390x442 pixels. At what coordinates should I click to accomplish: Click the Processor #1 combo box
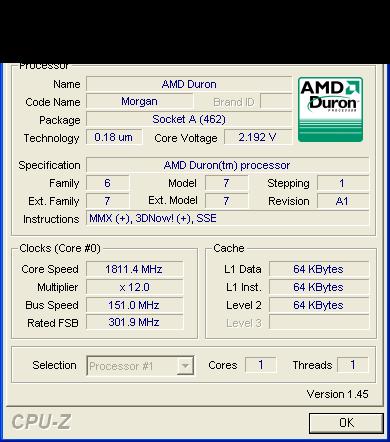click(140, 366)
